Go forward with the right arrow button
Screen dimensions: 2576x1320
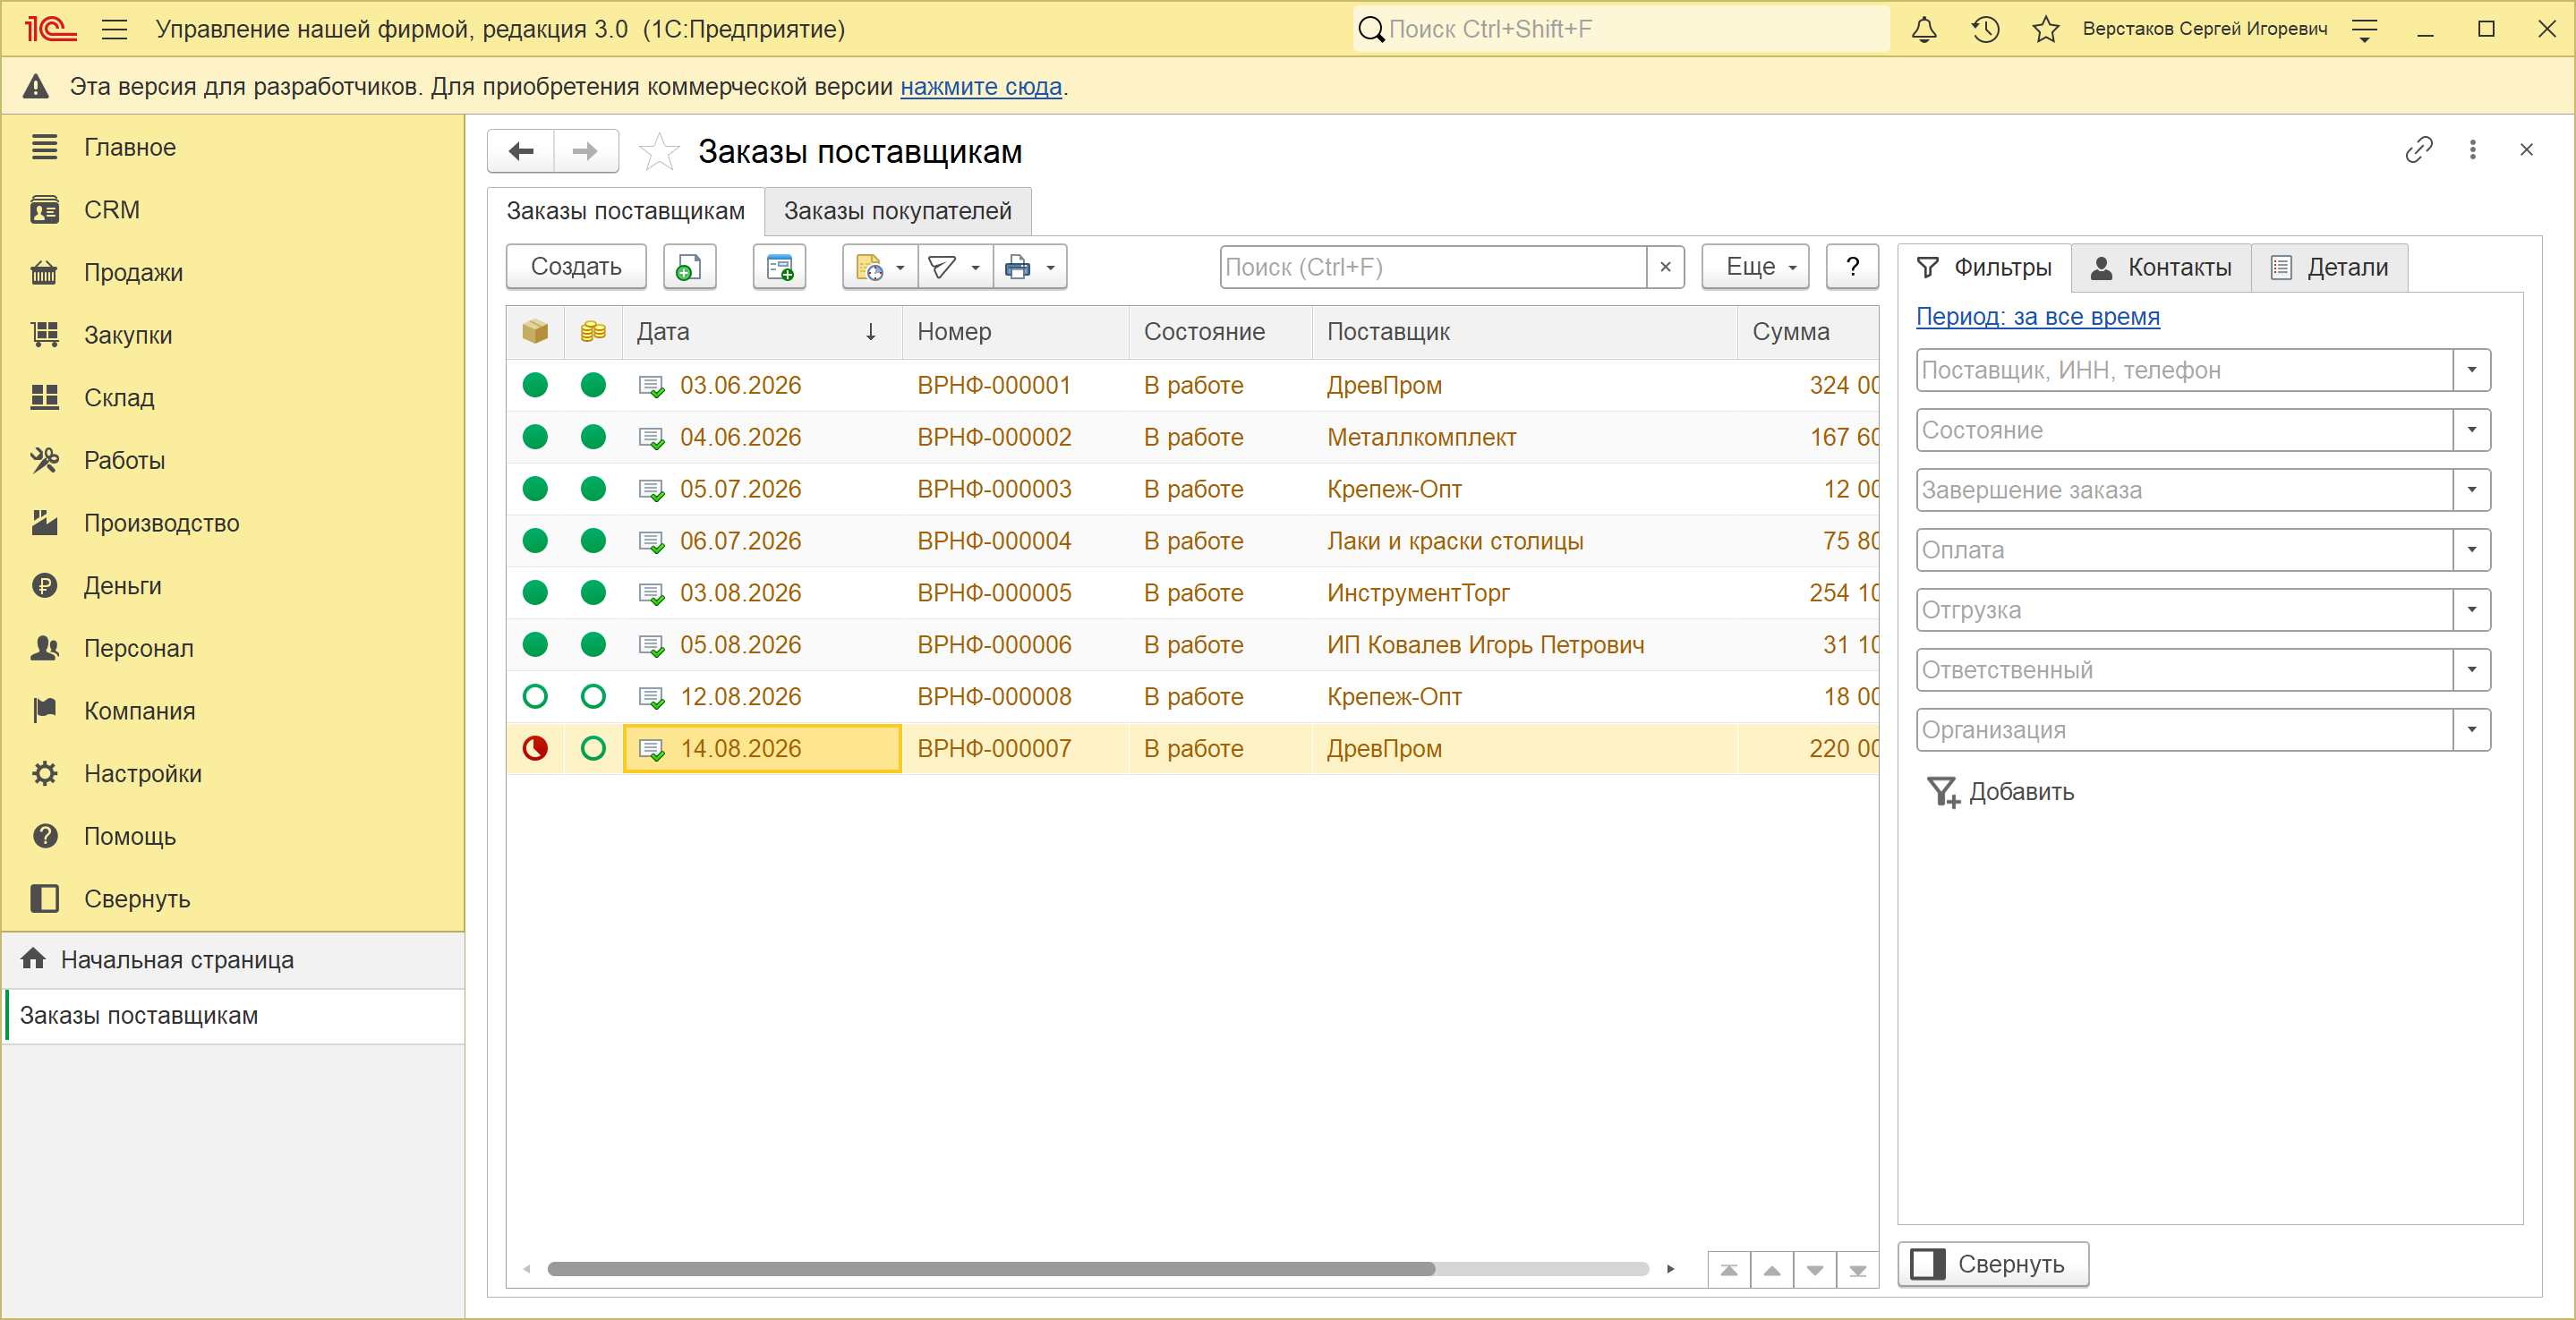[x=585, y=151]
